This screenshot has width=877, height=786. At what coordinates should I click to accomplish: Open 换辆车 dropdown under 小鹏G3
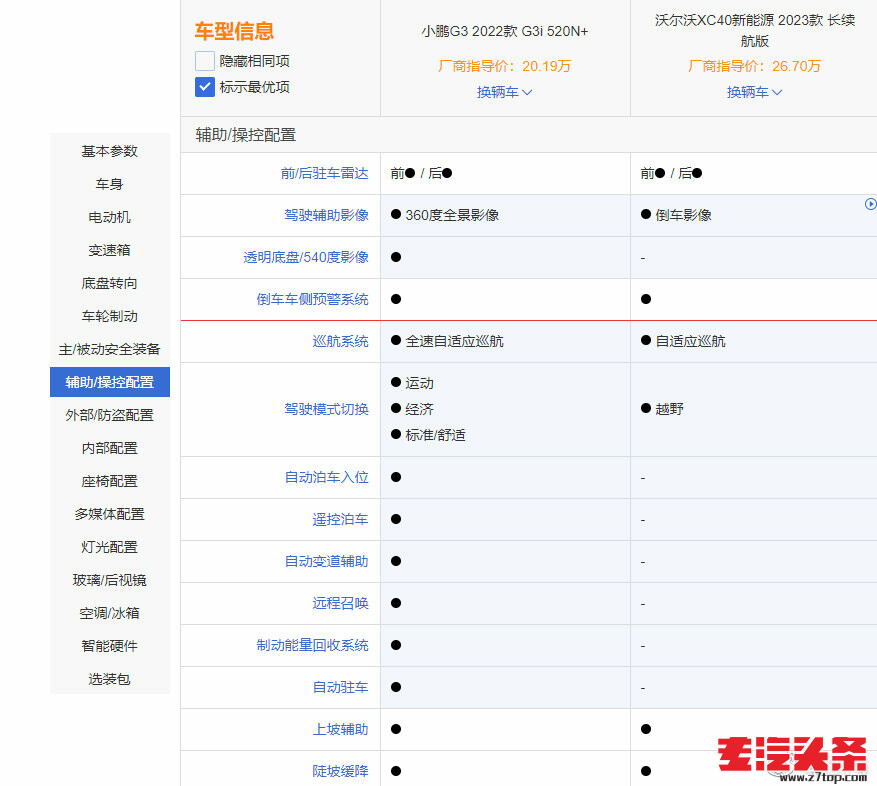[x=504, y=92]
